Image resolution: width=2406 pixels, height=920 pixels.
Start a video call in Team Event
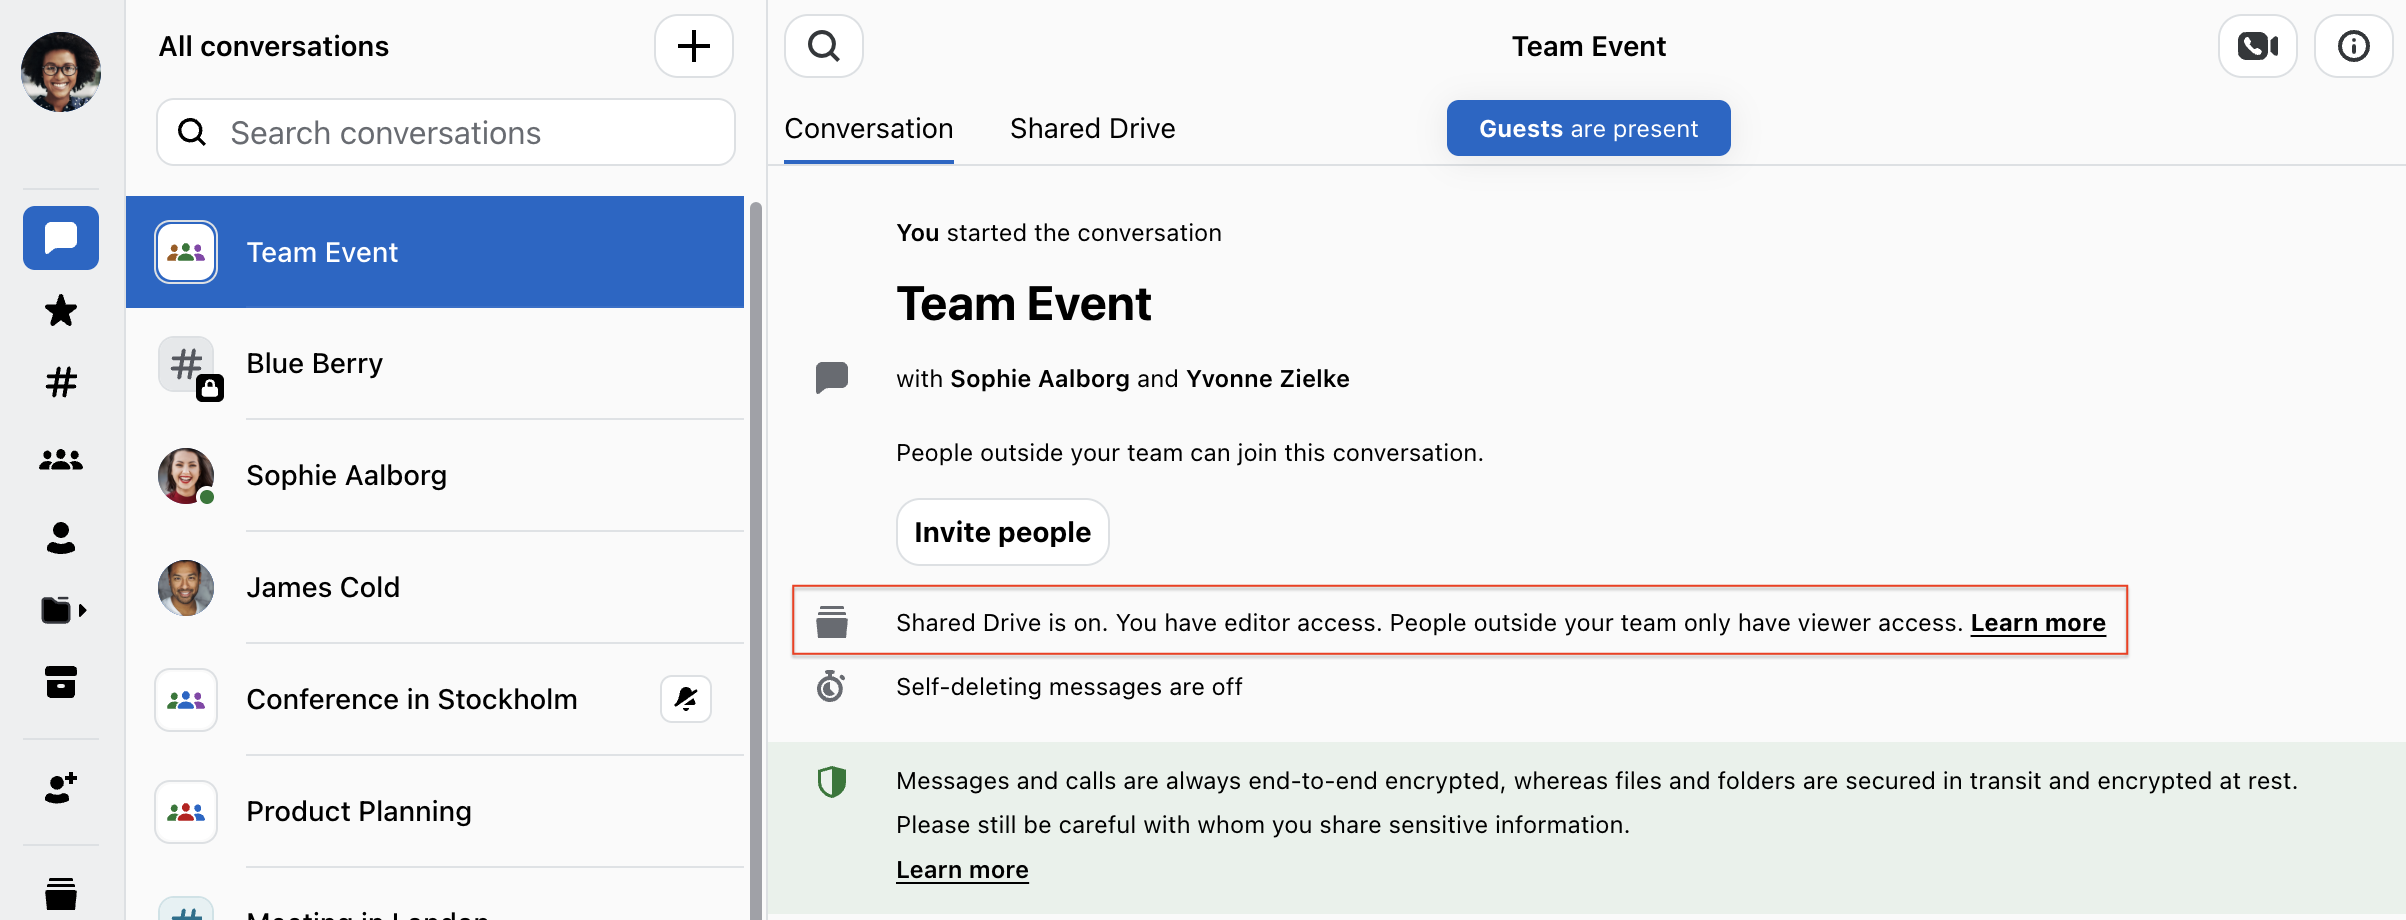pos(2258,46)
